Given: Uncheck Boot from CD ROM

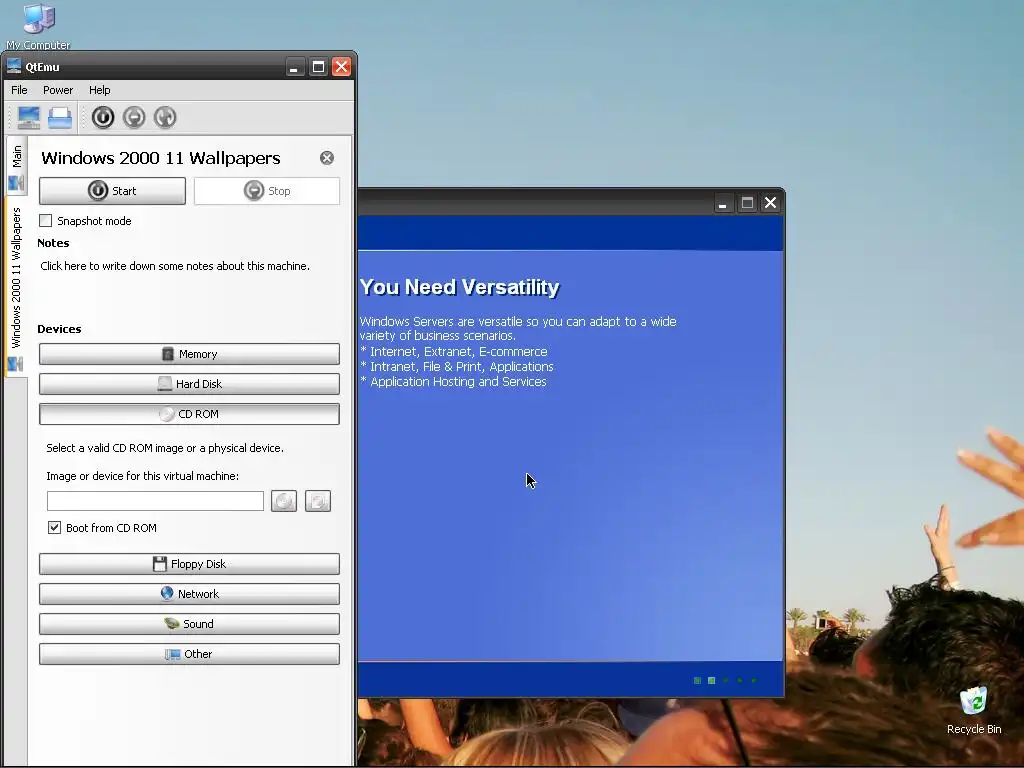Looking at the screenshot, I should [x=54, y=528].
